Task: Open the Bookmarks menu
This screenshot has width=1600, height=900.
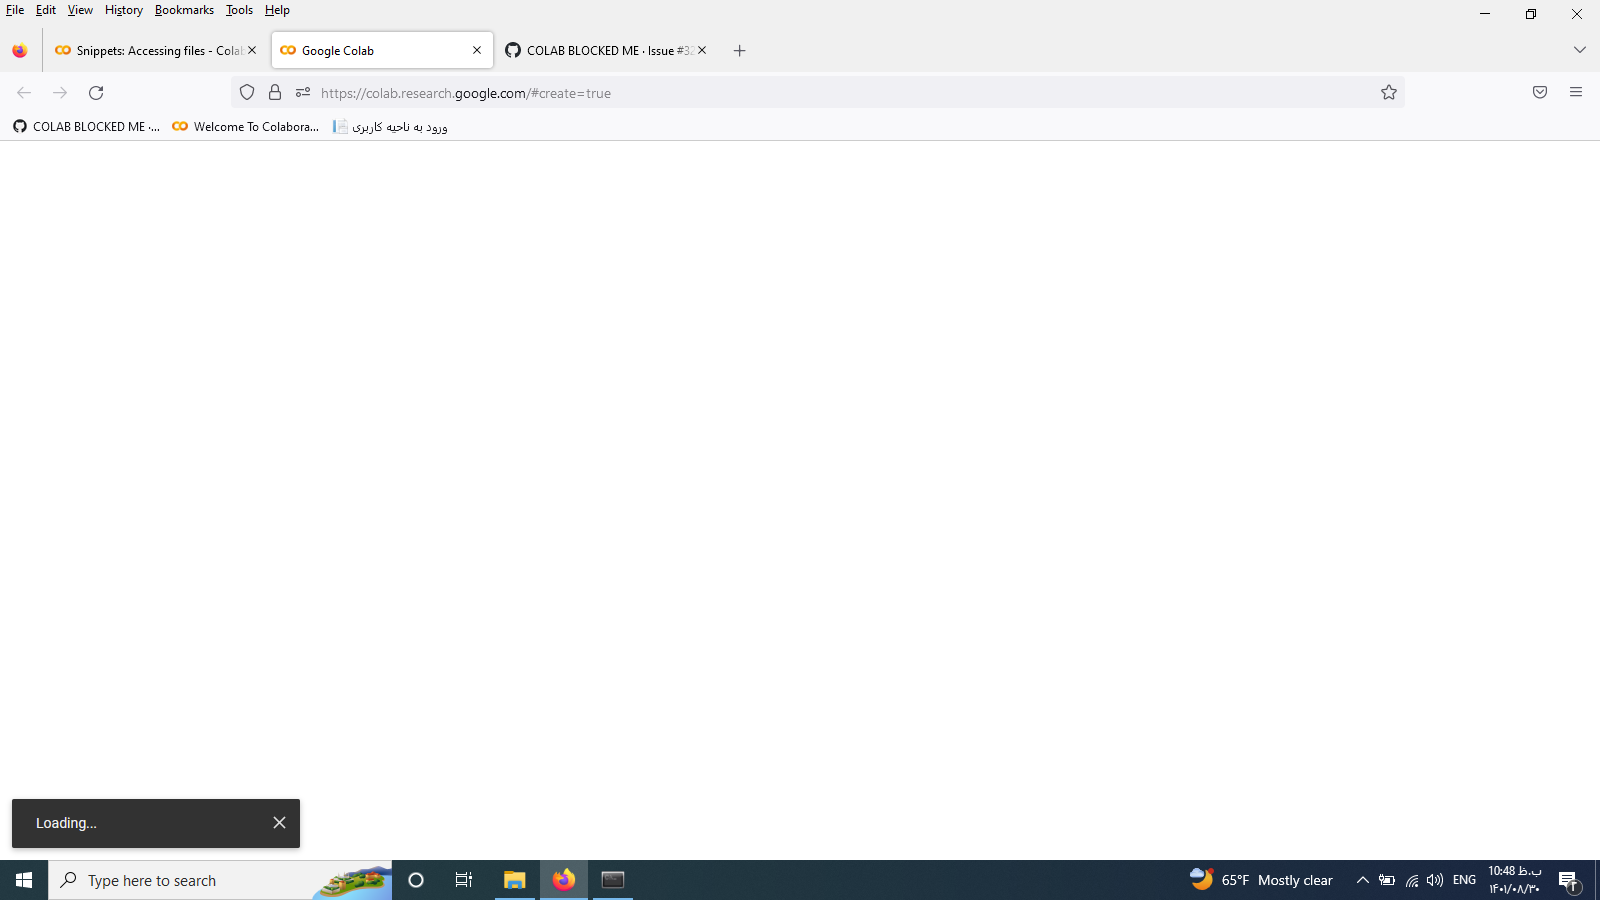Action: point(184,10)
